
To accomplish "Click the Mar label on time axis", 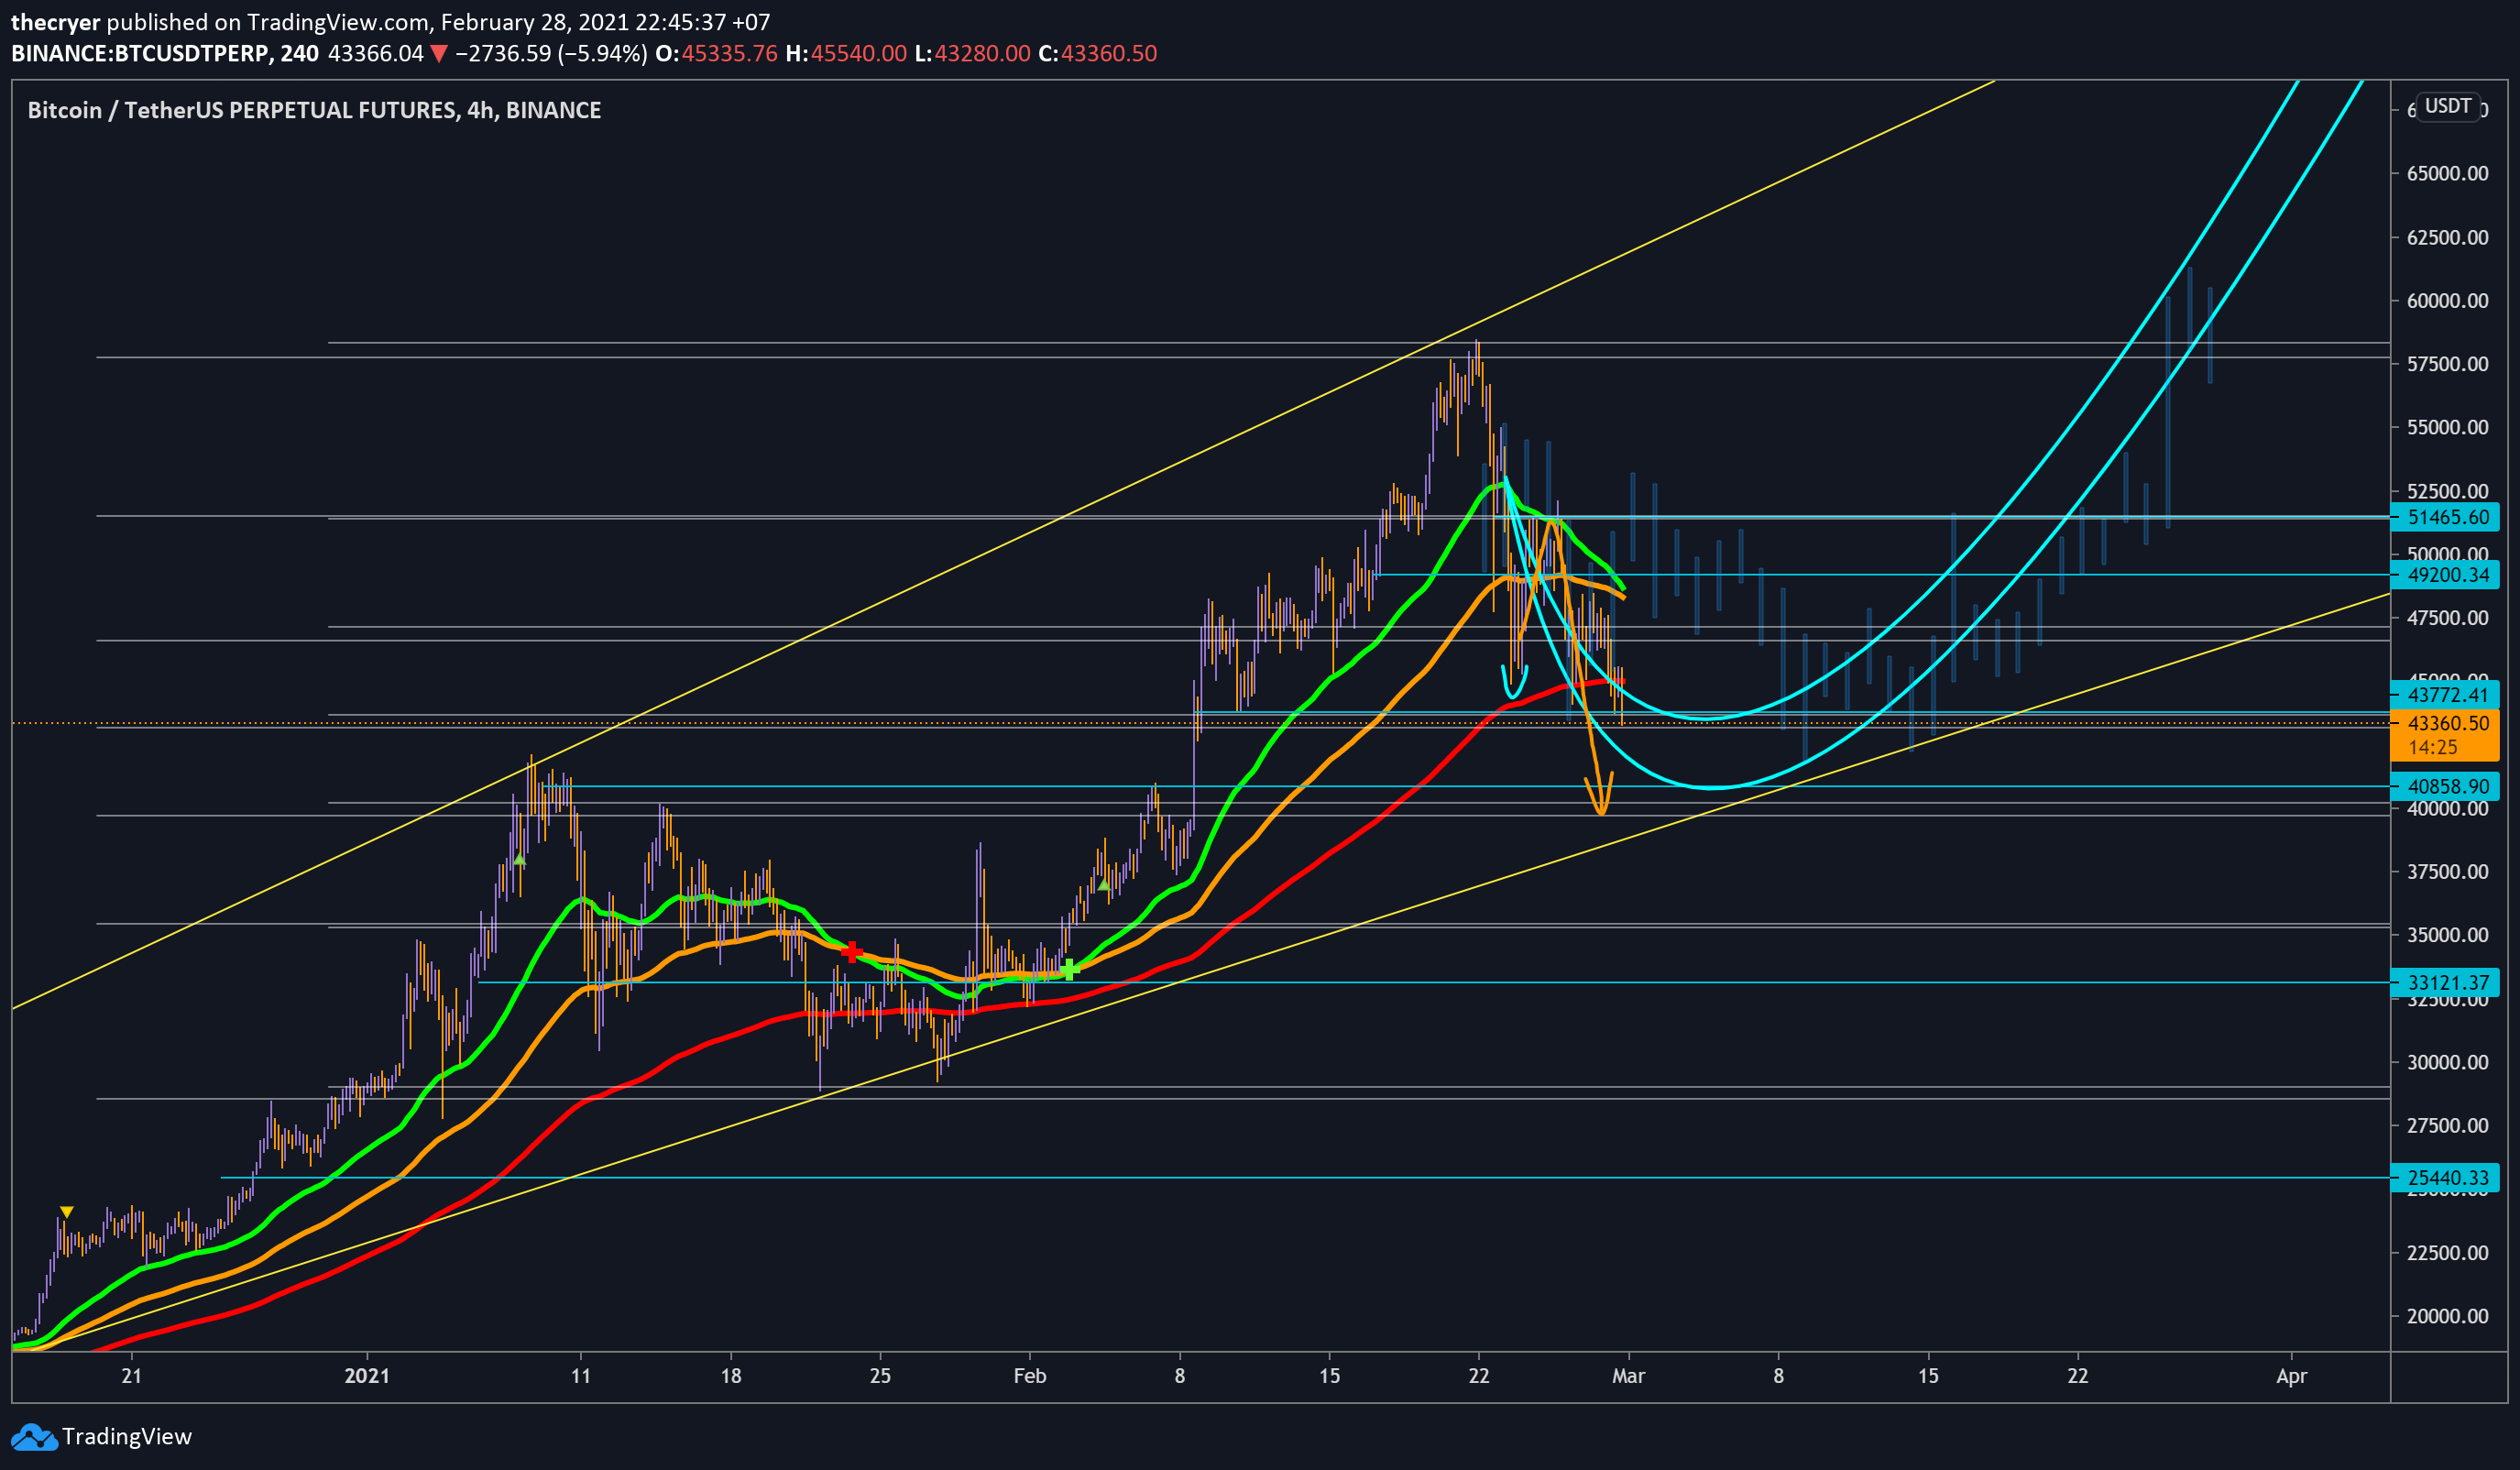I will click(x=1628, y=1376).
